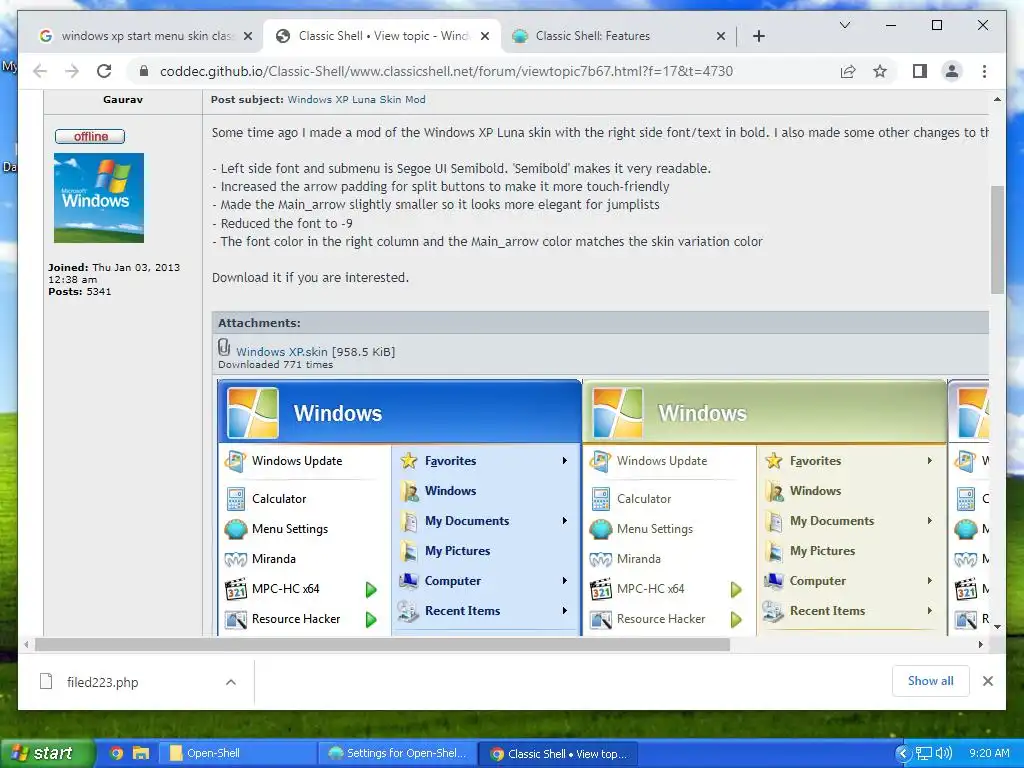Expand Computer submenu arrow in blue skin
The image size is (1024, 768).
[x=565, y=581]
